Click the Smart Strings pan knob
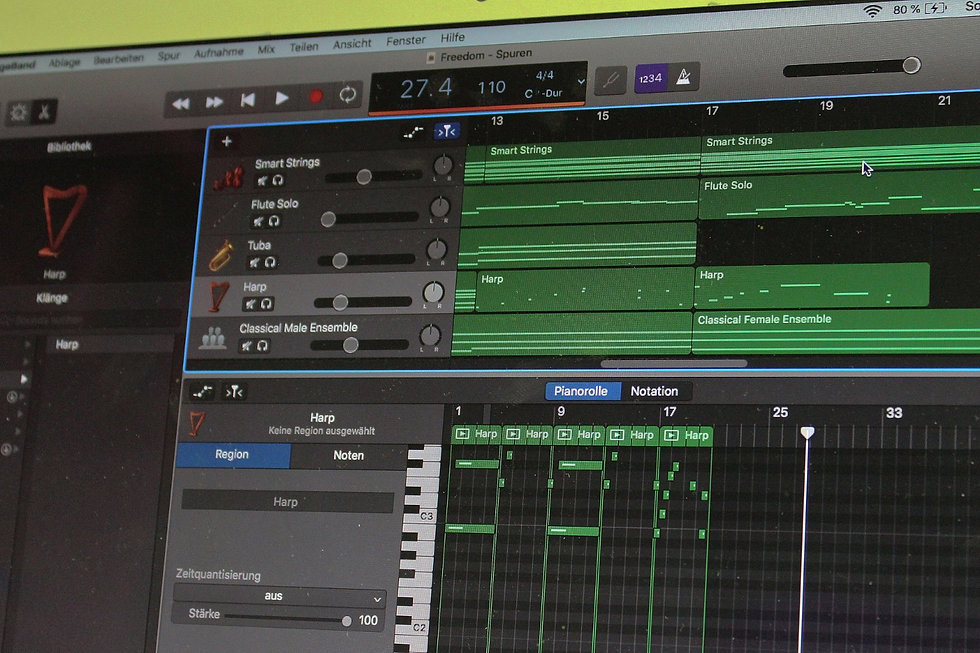This screenshot has width=980, height=653. (x=442, y=165)
